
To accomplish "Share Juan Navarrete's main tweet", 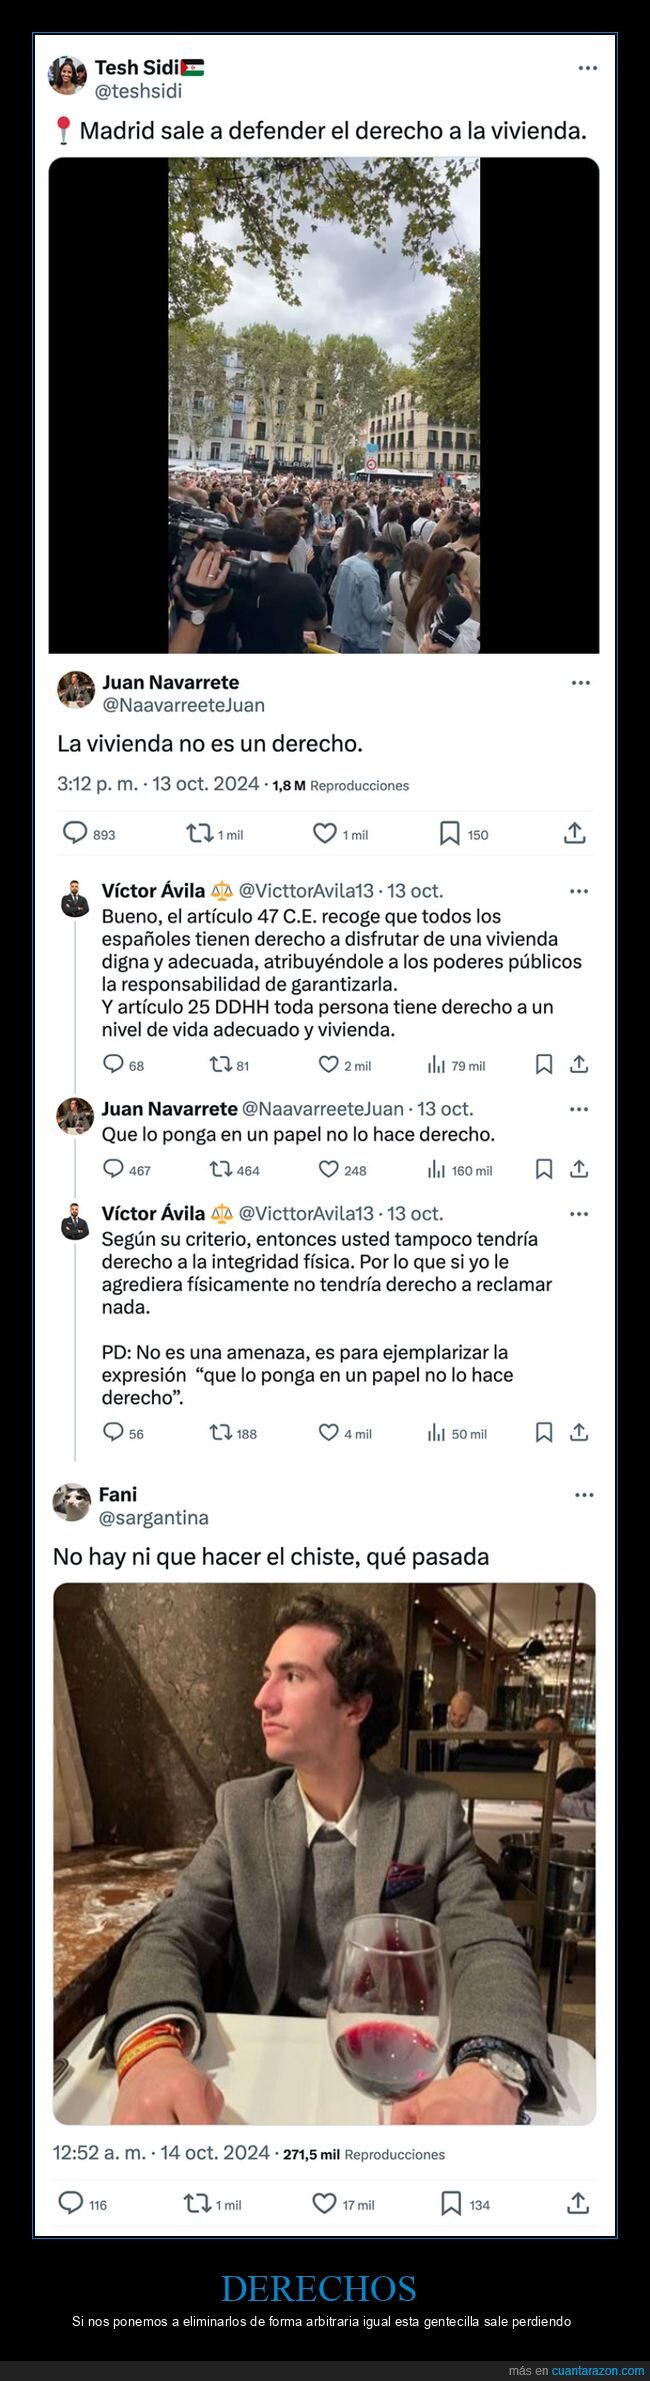I will pos(575,832).
